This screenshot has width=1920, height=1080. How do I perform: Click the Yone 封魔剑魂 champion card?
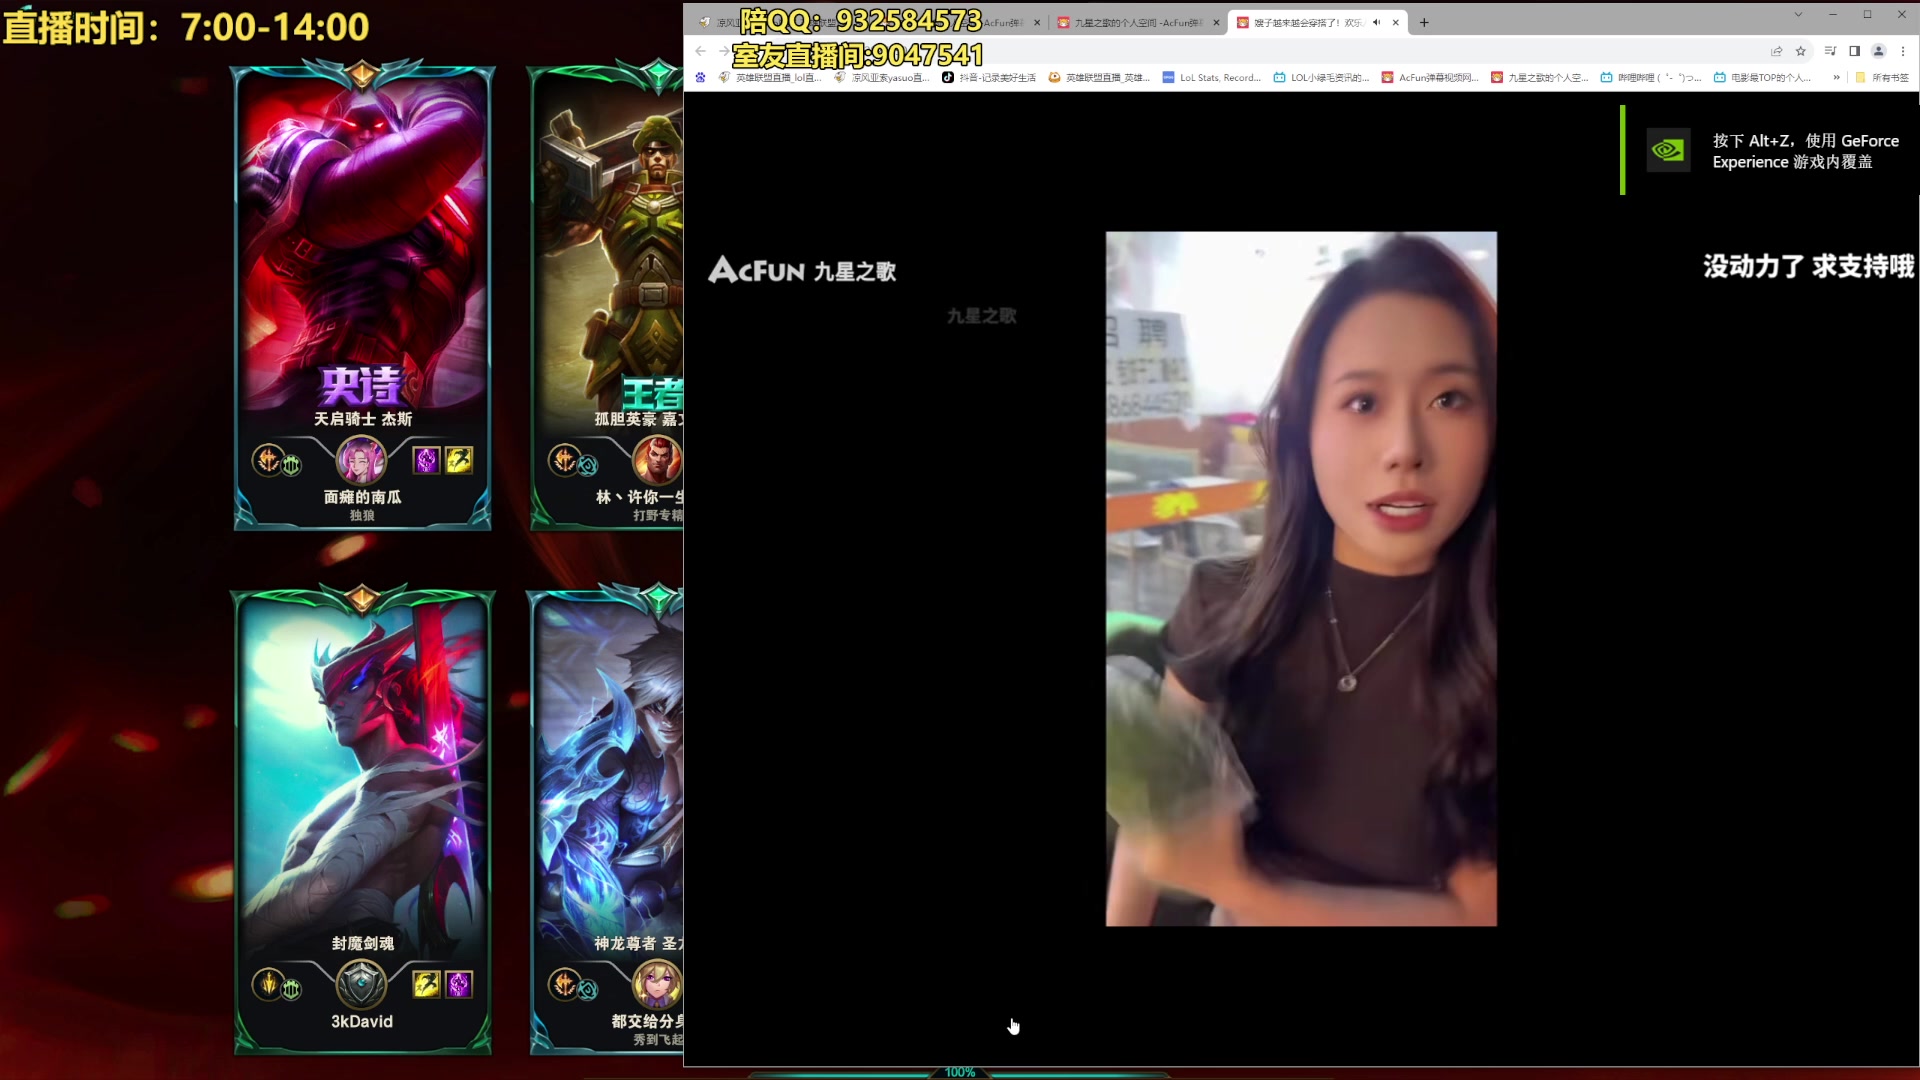[362, 820]
